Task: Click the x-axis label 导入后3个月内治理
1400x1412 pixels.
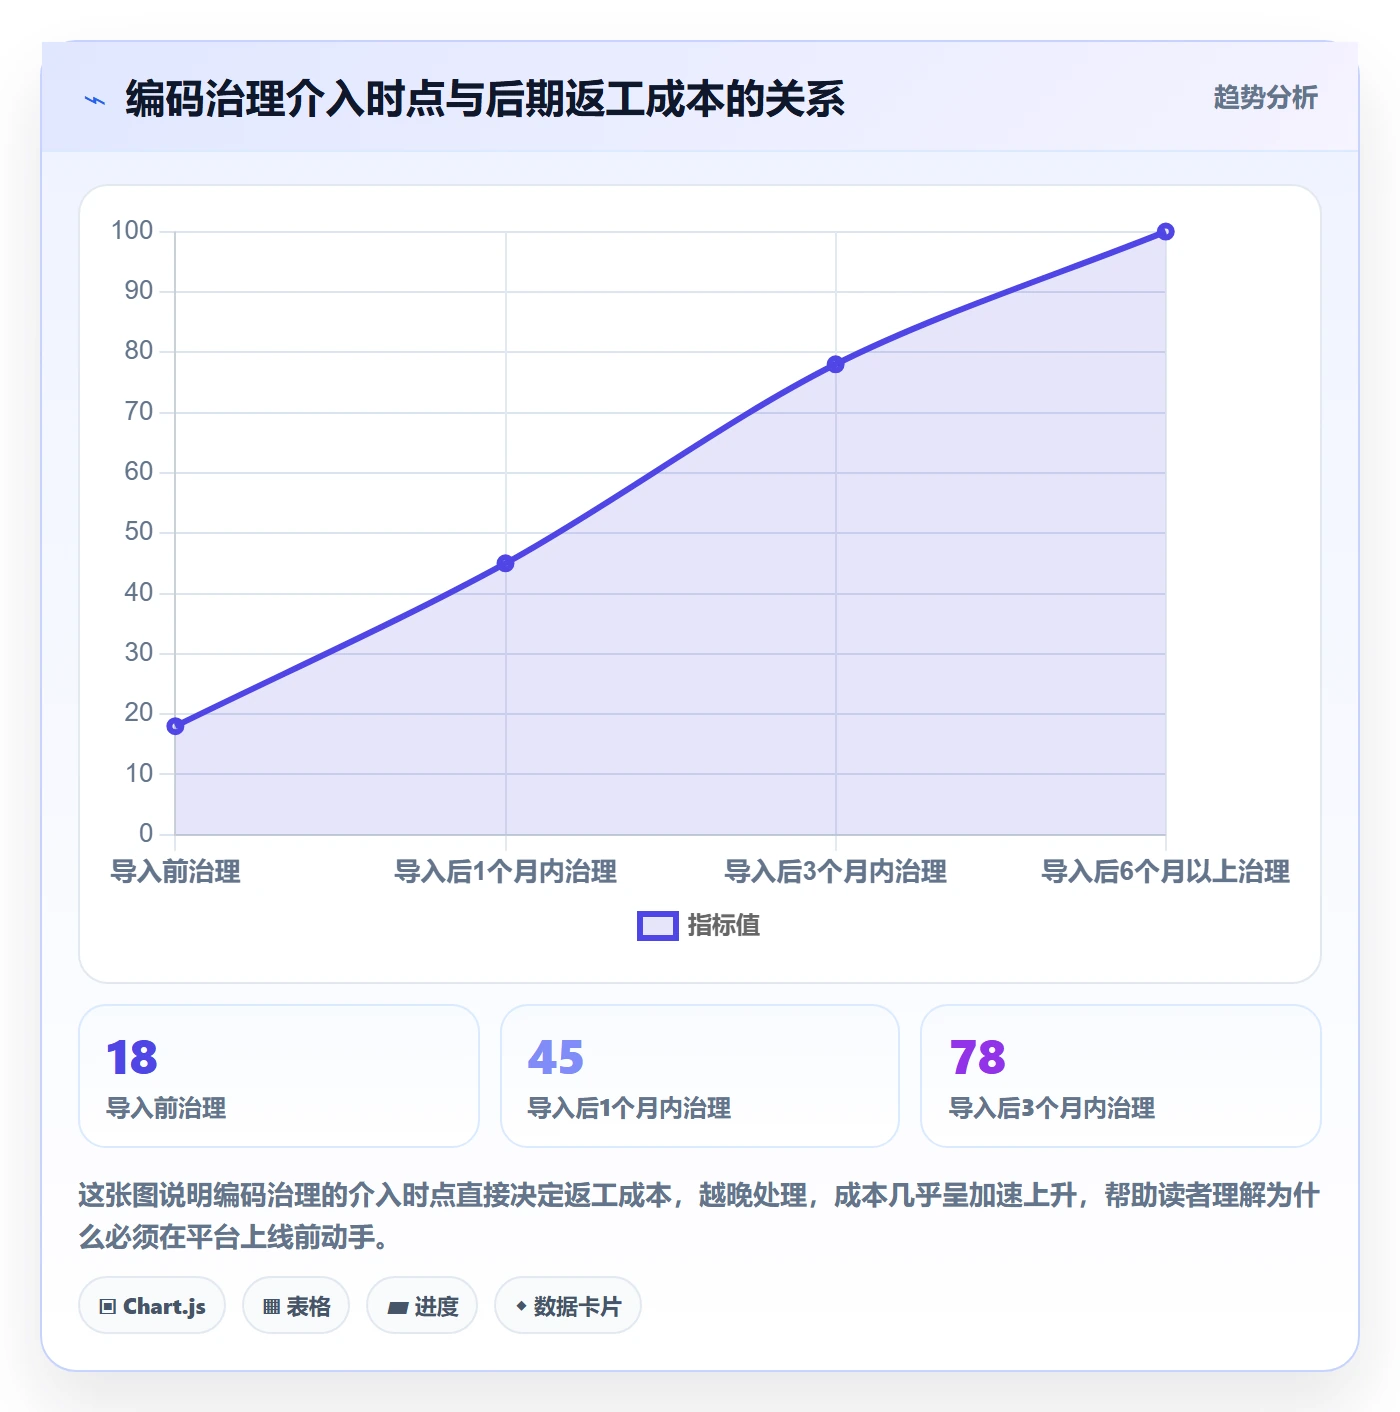Action: point(836,872)
